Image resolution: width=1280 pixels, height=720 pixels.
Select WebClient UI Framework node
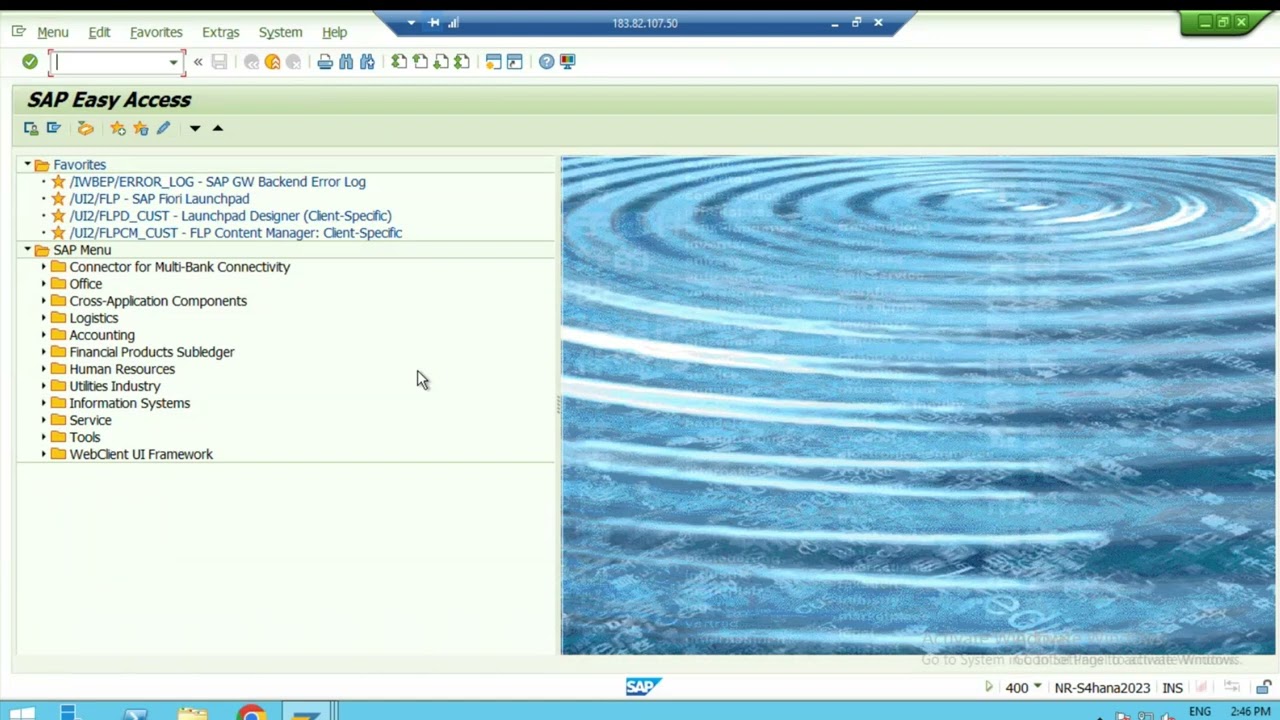(141, 454)
